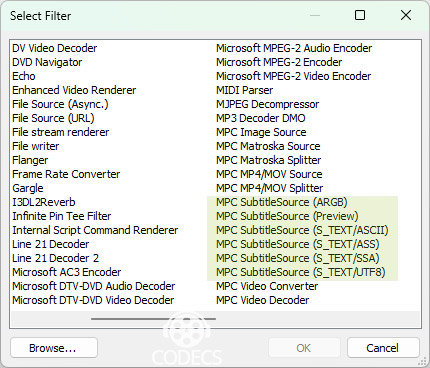430x368 pixels.
Task: Choose Microsoft AC3 Encoder
Action: pos(67,272)
